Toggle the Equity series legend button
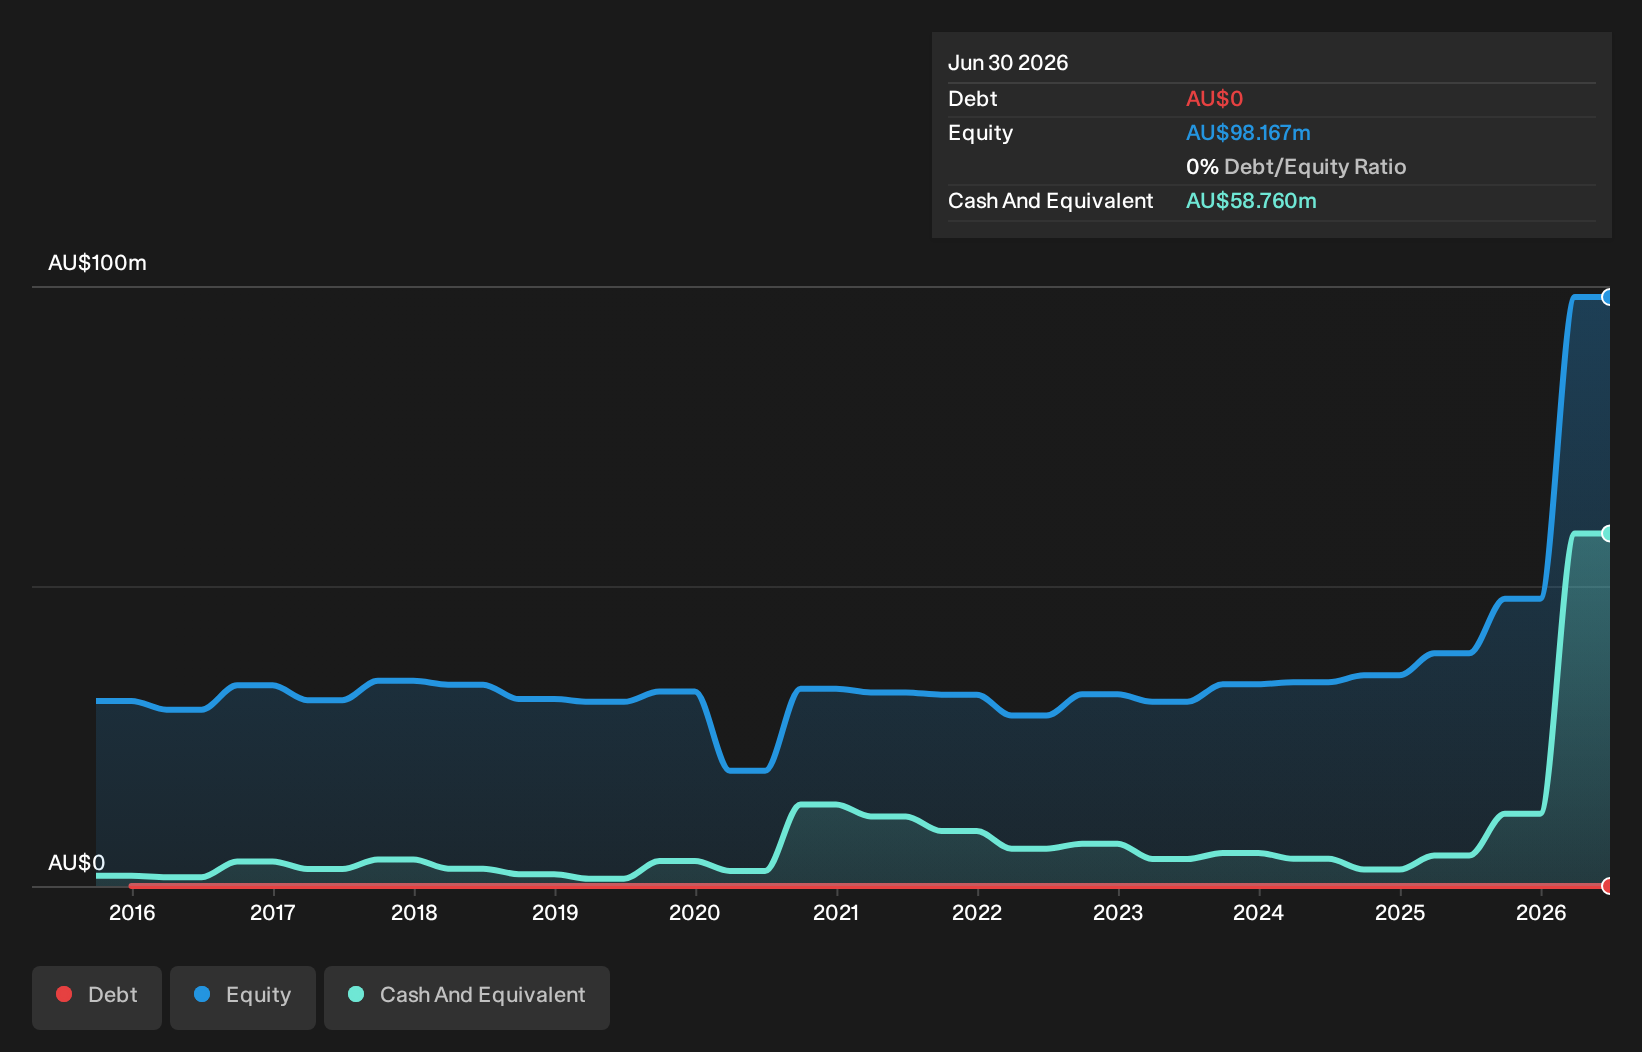1642x1052 pixels. point(243,997)
